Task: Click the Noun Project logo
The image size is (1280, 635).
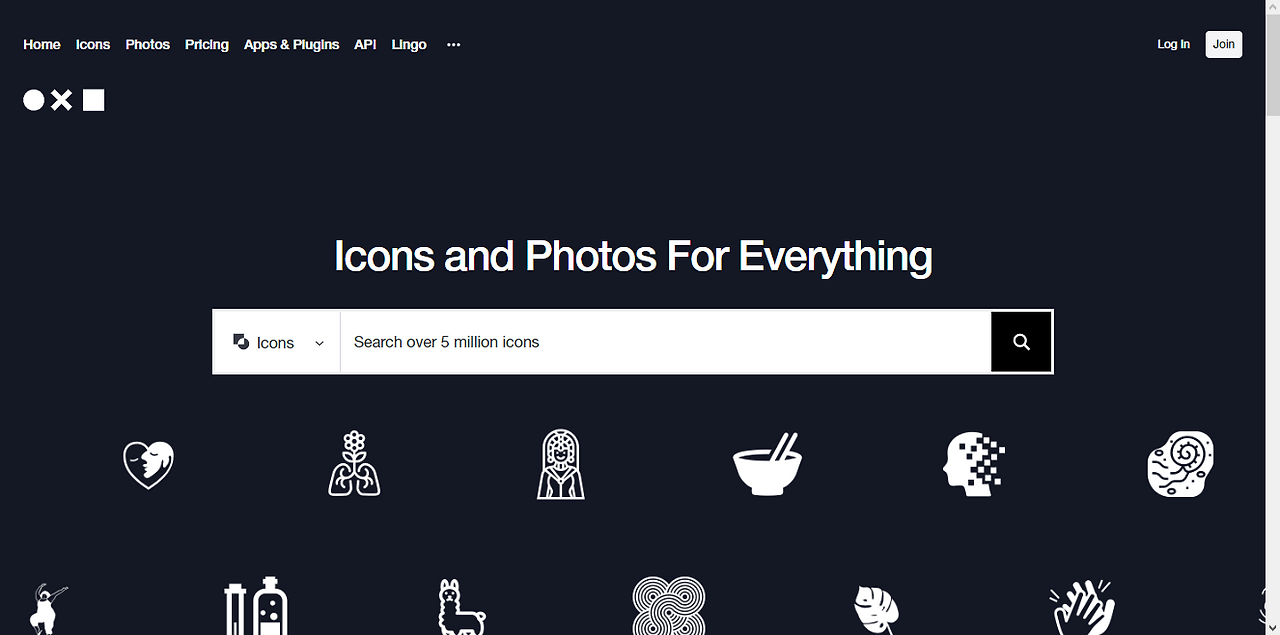Action: click(x=64, y=100)
